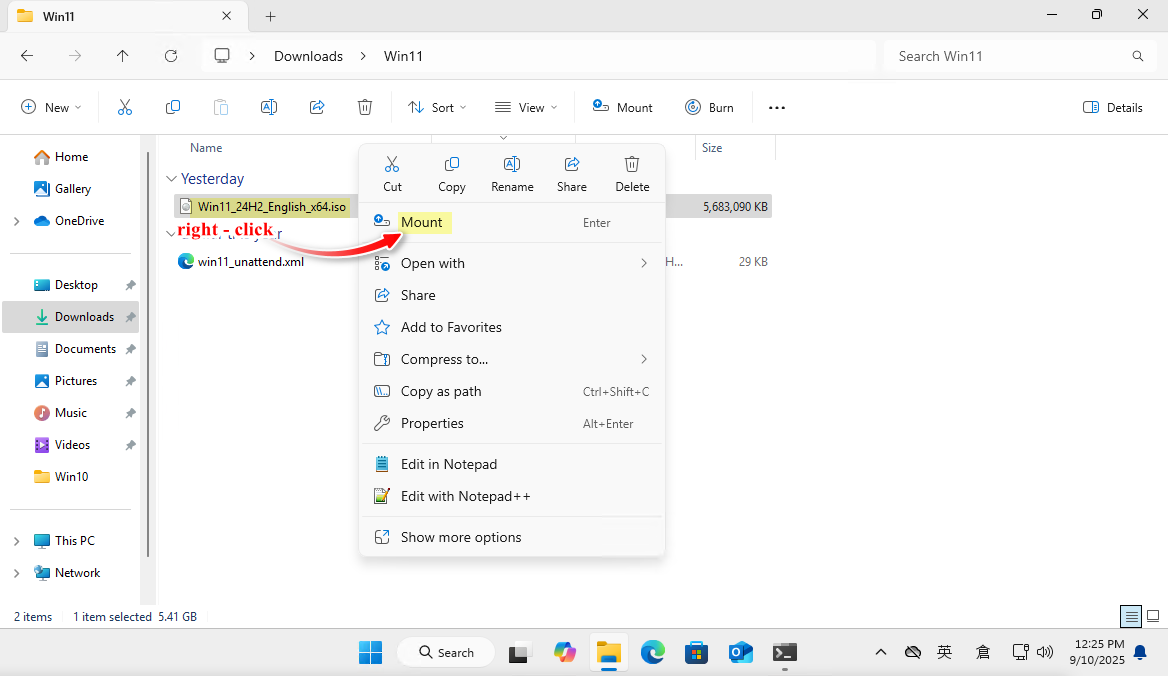Click Downloads in the address breadcrumb
This screenshot has height=676, width=1168.
tap(308, 56)
